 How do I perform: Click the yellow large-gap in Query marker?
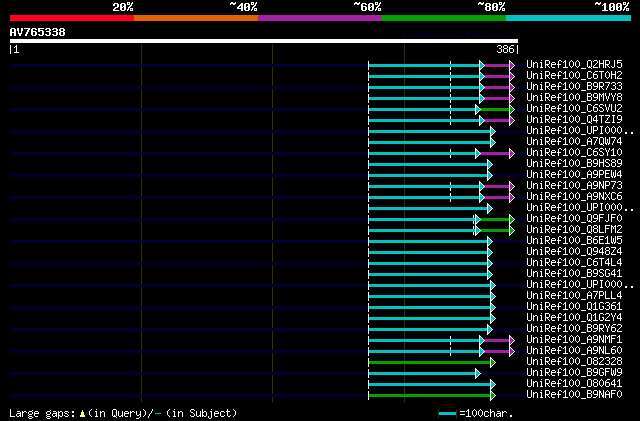click(82, 414)
